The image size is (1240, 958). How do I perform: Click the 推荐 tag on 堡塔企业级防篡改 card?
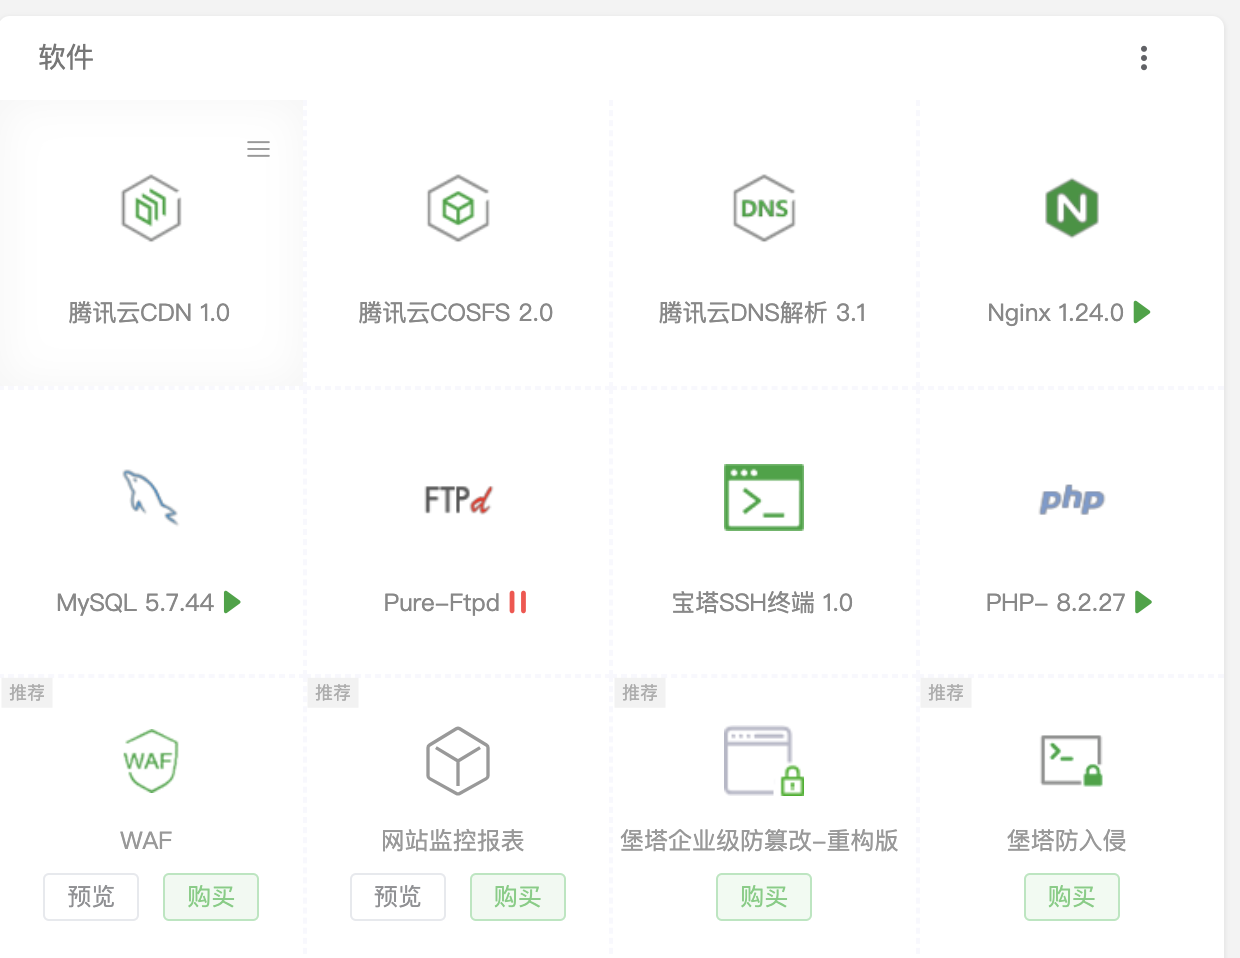click(640, 692)
